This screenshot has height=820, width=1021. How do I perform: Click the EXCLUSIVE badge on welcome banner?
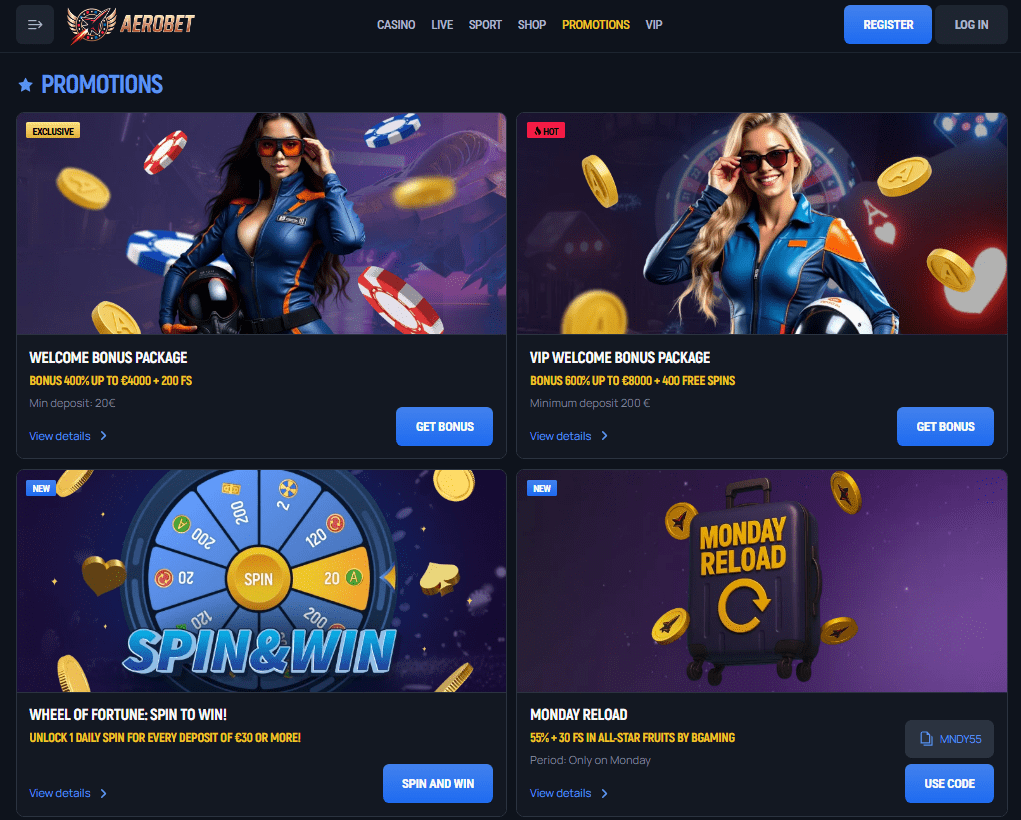[x=53, y=131]
